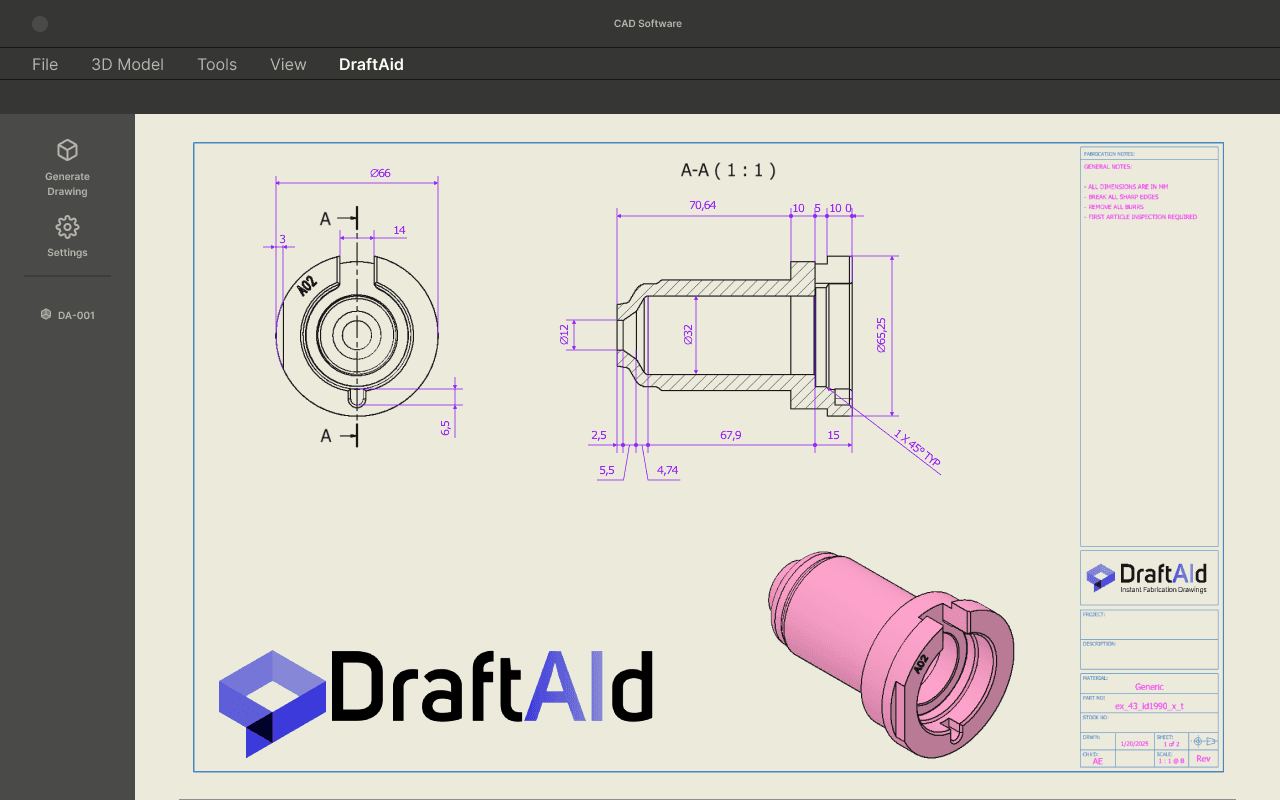Select the 70,64 length dimension
This screenshot has width=1280, height=800.
703,205
